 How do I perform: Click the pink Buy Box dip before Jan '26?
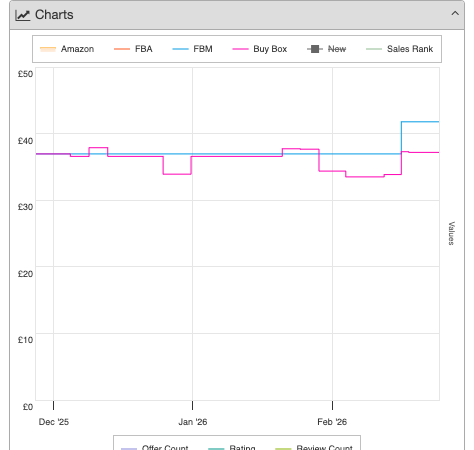tap(177, 174)
